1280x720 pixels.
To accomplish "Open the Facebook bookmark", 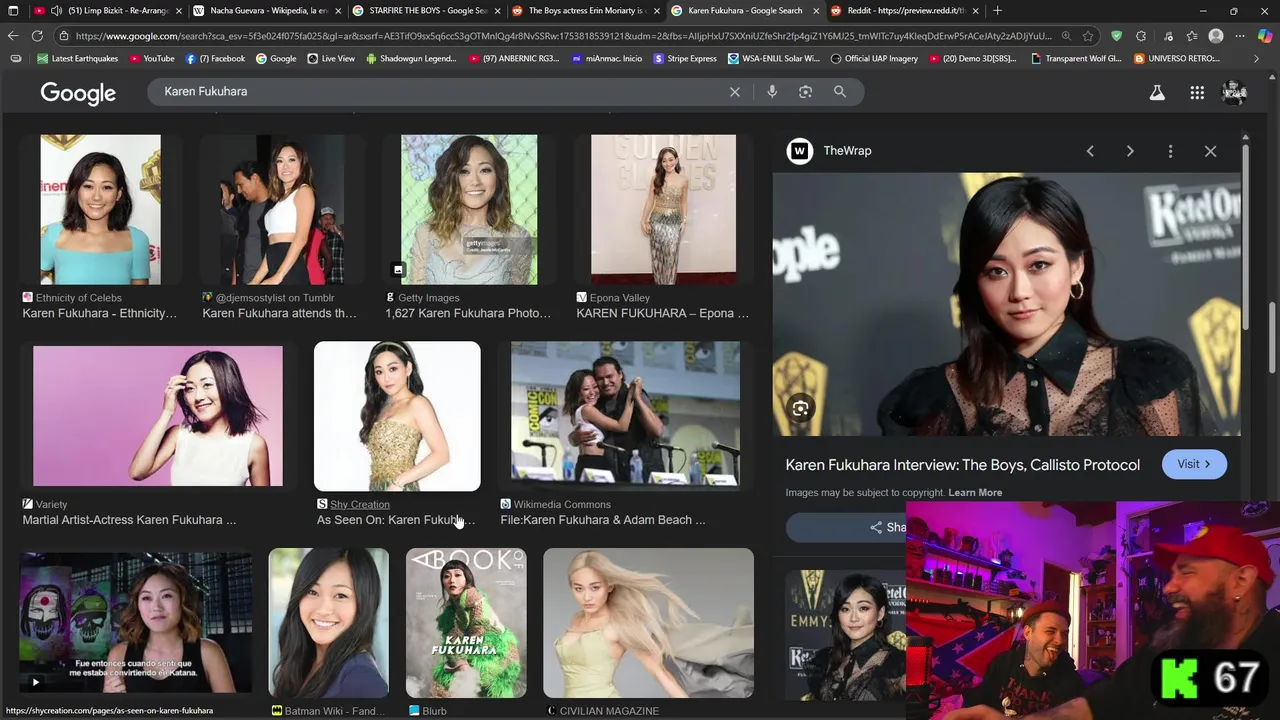I will point(215,59).
